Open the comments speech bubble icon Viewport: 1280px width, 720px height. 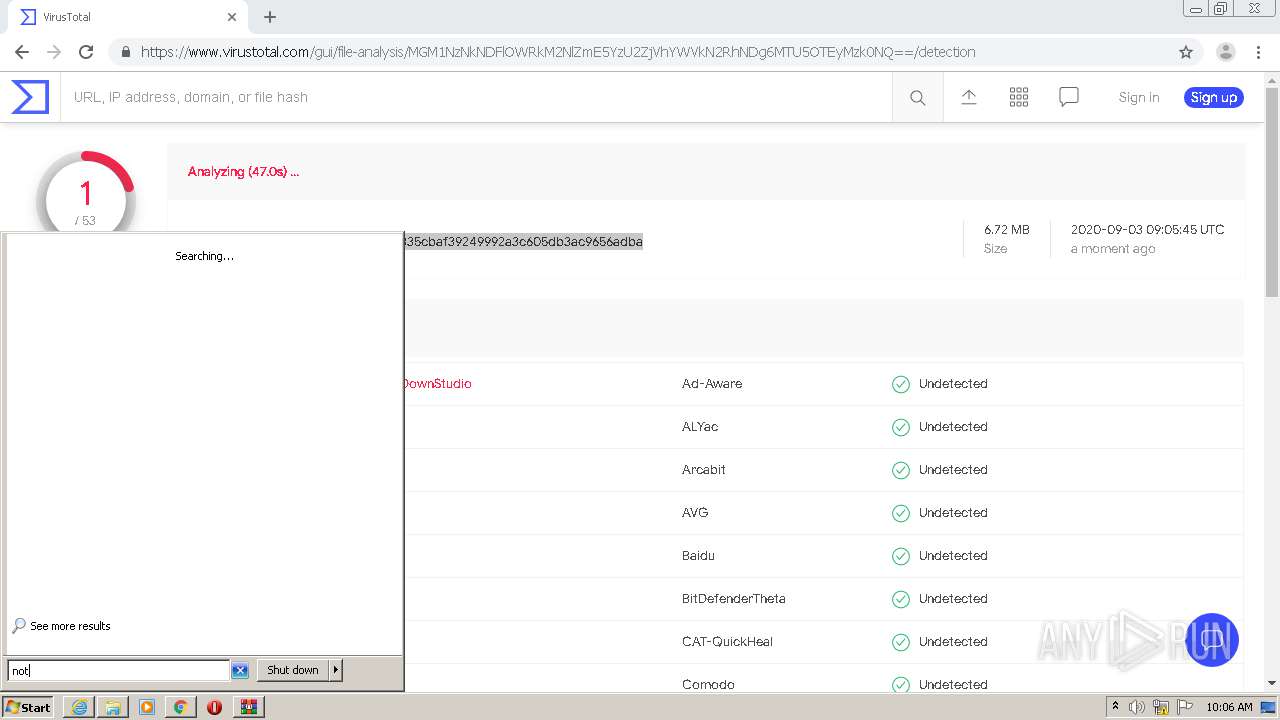click(1069, 97)
